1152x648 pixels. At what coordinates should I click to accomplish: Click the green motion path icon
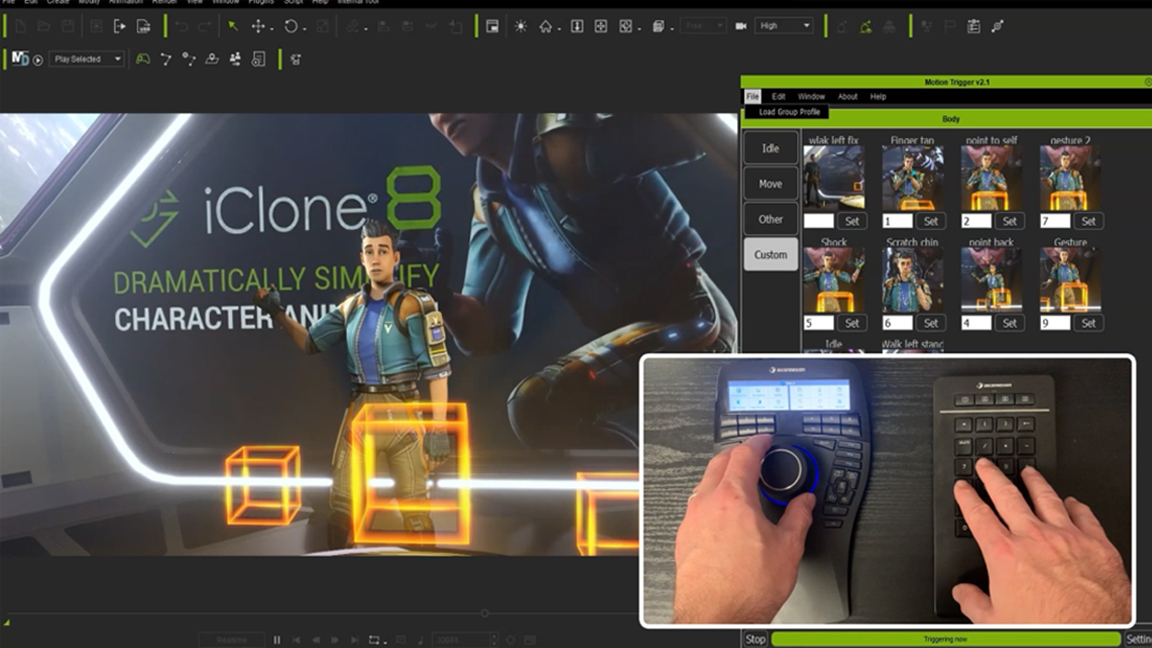point(865,26)
